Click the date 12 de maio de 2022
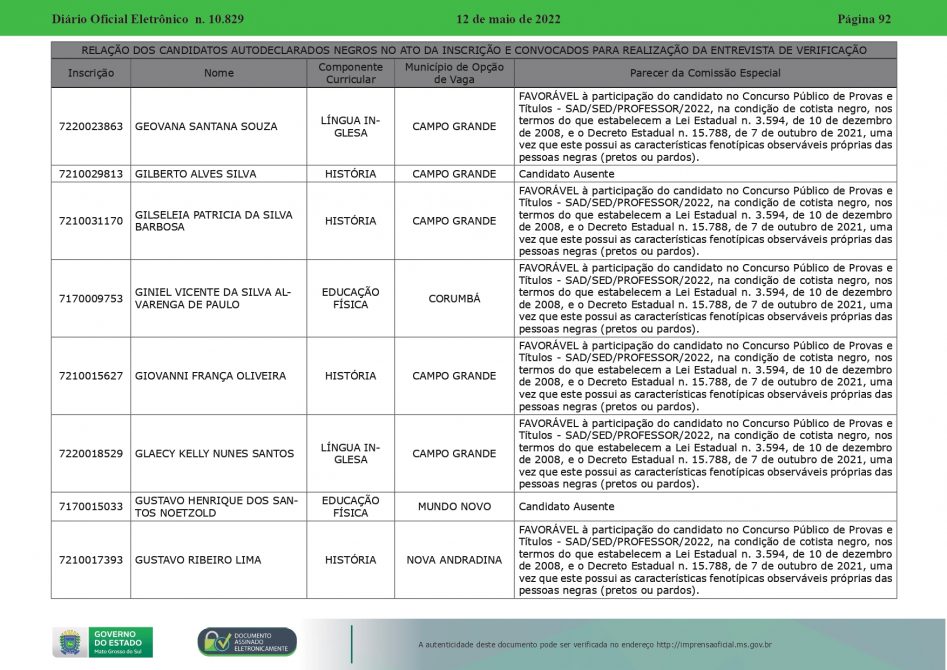The width and height of the screenshot is (947, 670). [508, 19]
